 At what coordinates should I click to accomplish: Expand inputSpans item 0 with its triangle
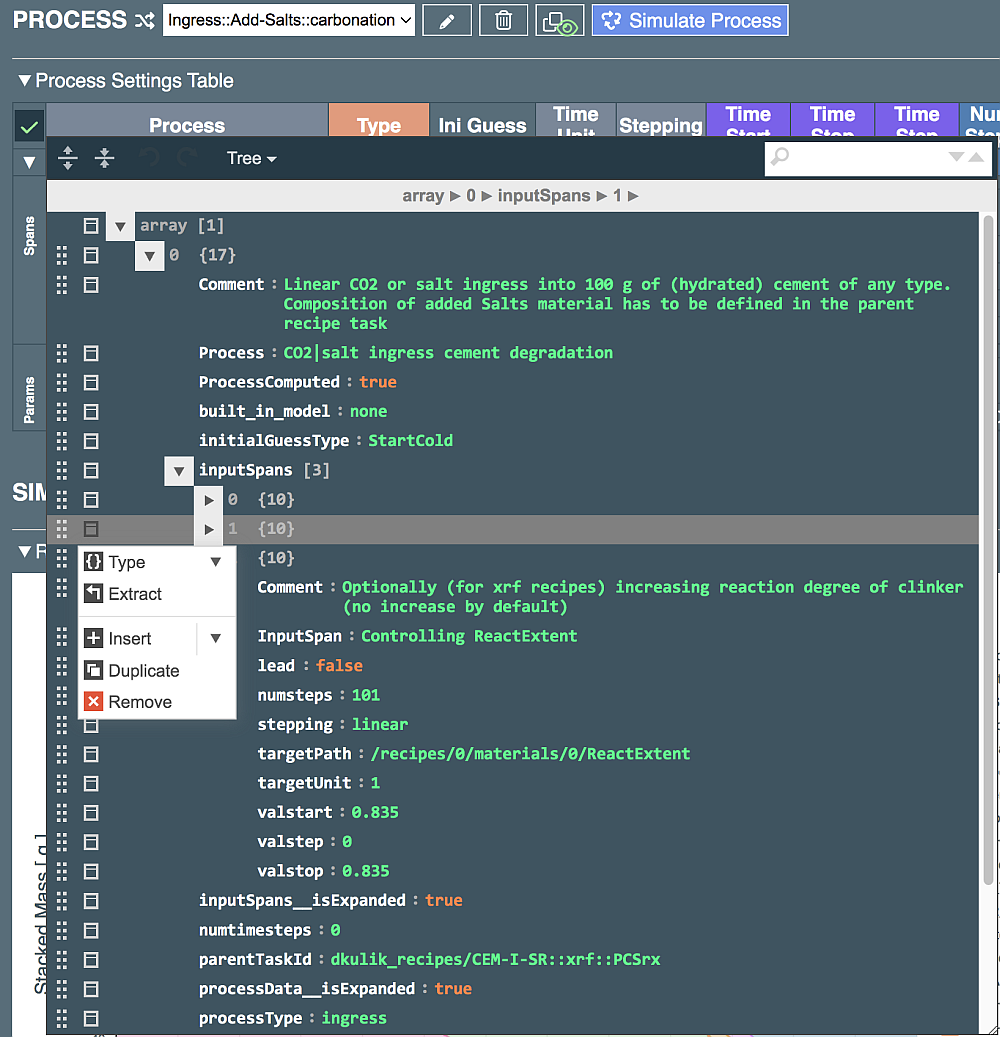coord(208,499)
